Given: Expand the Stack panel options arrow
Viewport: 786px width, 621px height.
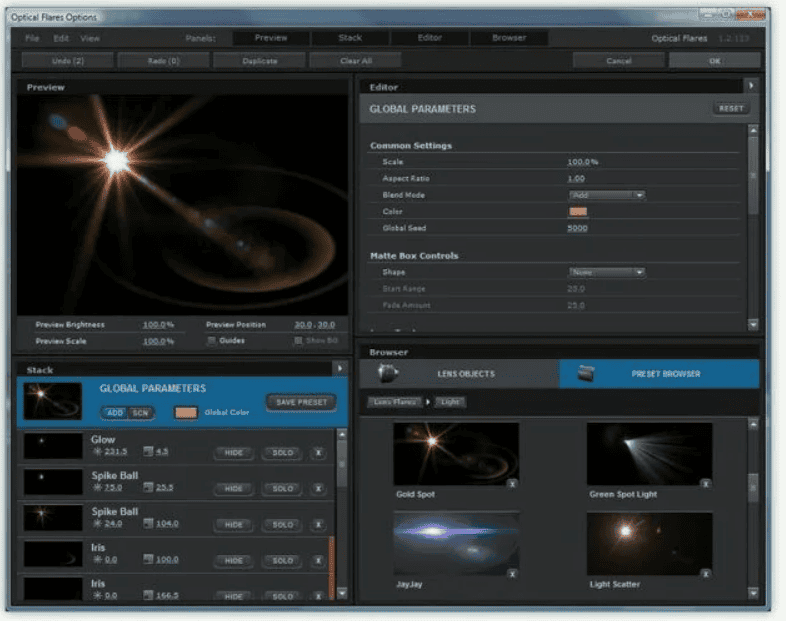Looking at the screenshot, I should point(340,369).
